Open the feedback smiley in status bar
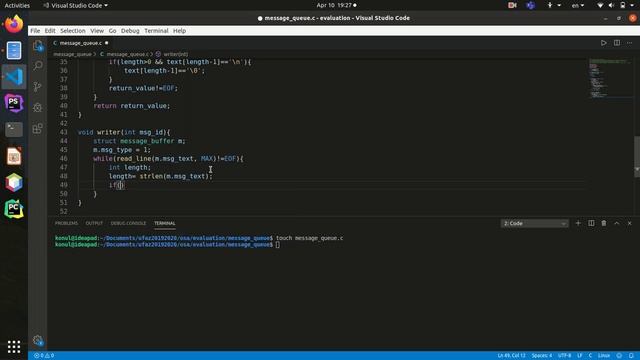The height and width of the screenshot is (360, 640). [x=619, y=356]
